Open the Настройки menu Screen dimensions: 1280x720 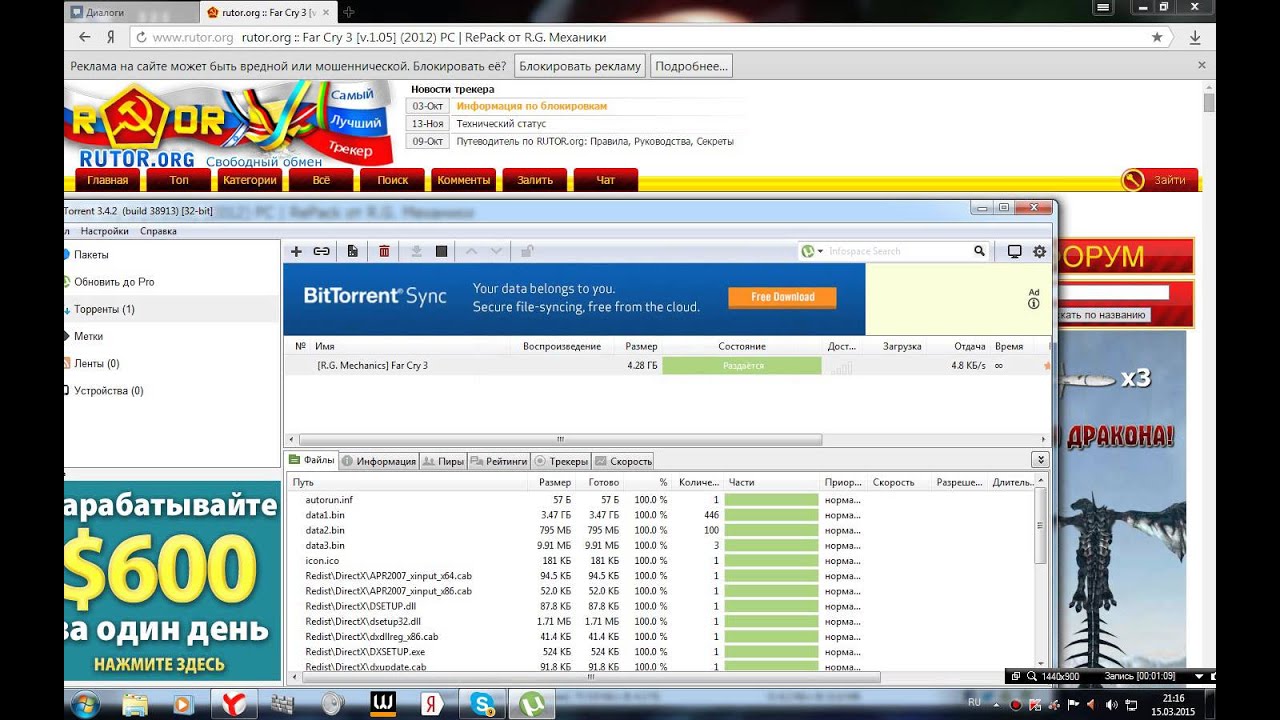[x=105, y=231]
